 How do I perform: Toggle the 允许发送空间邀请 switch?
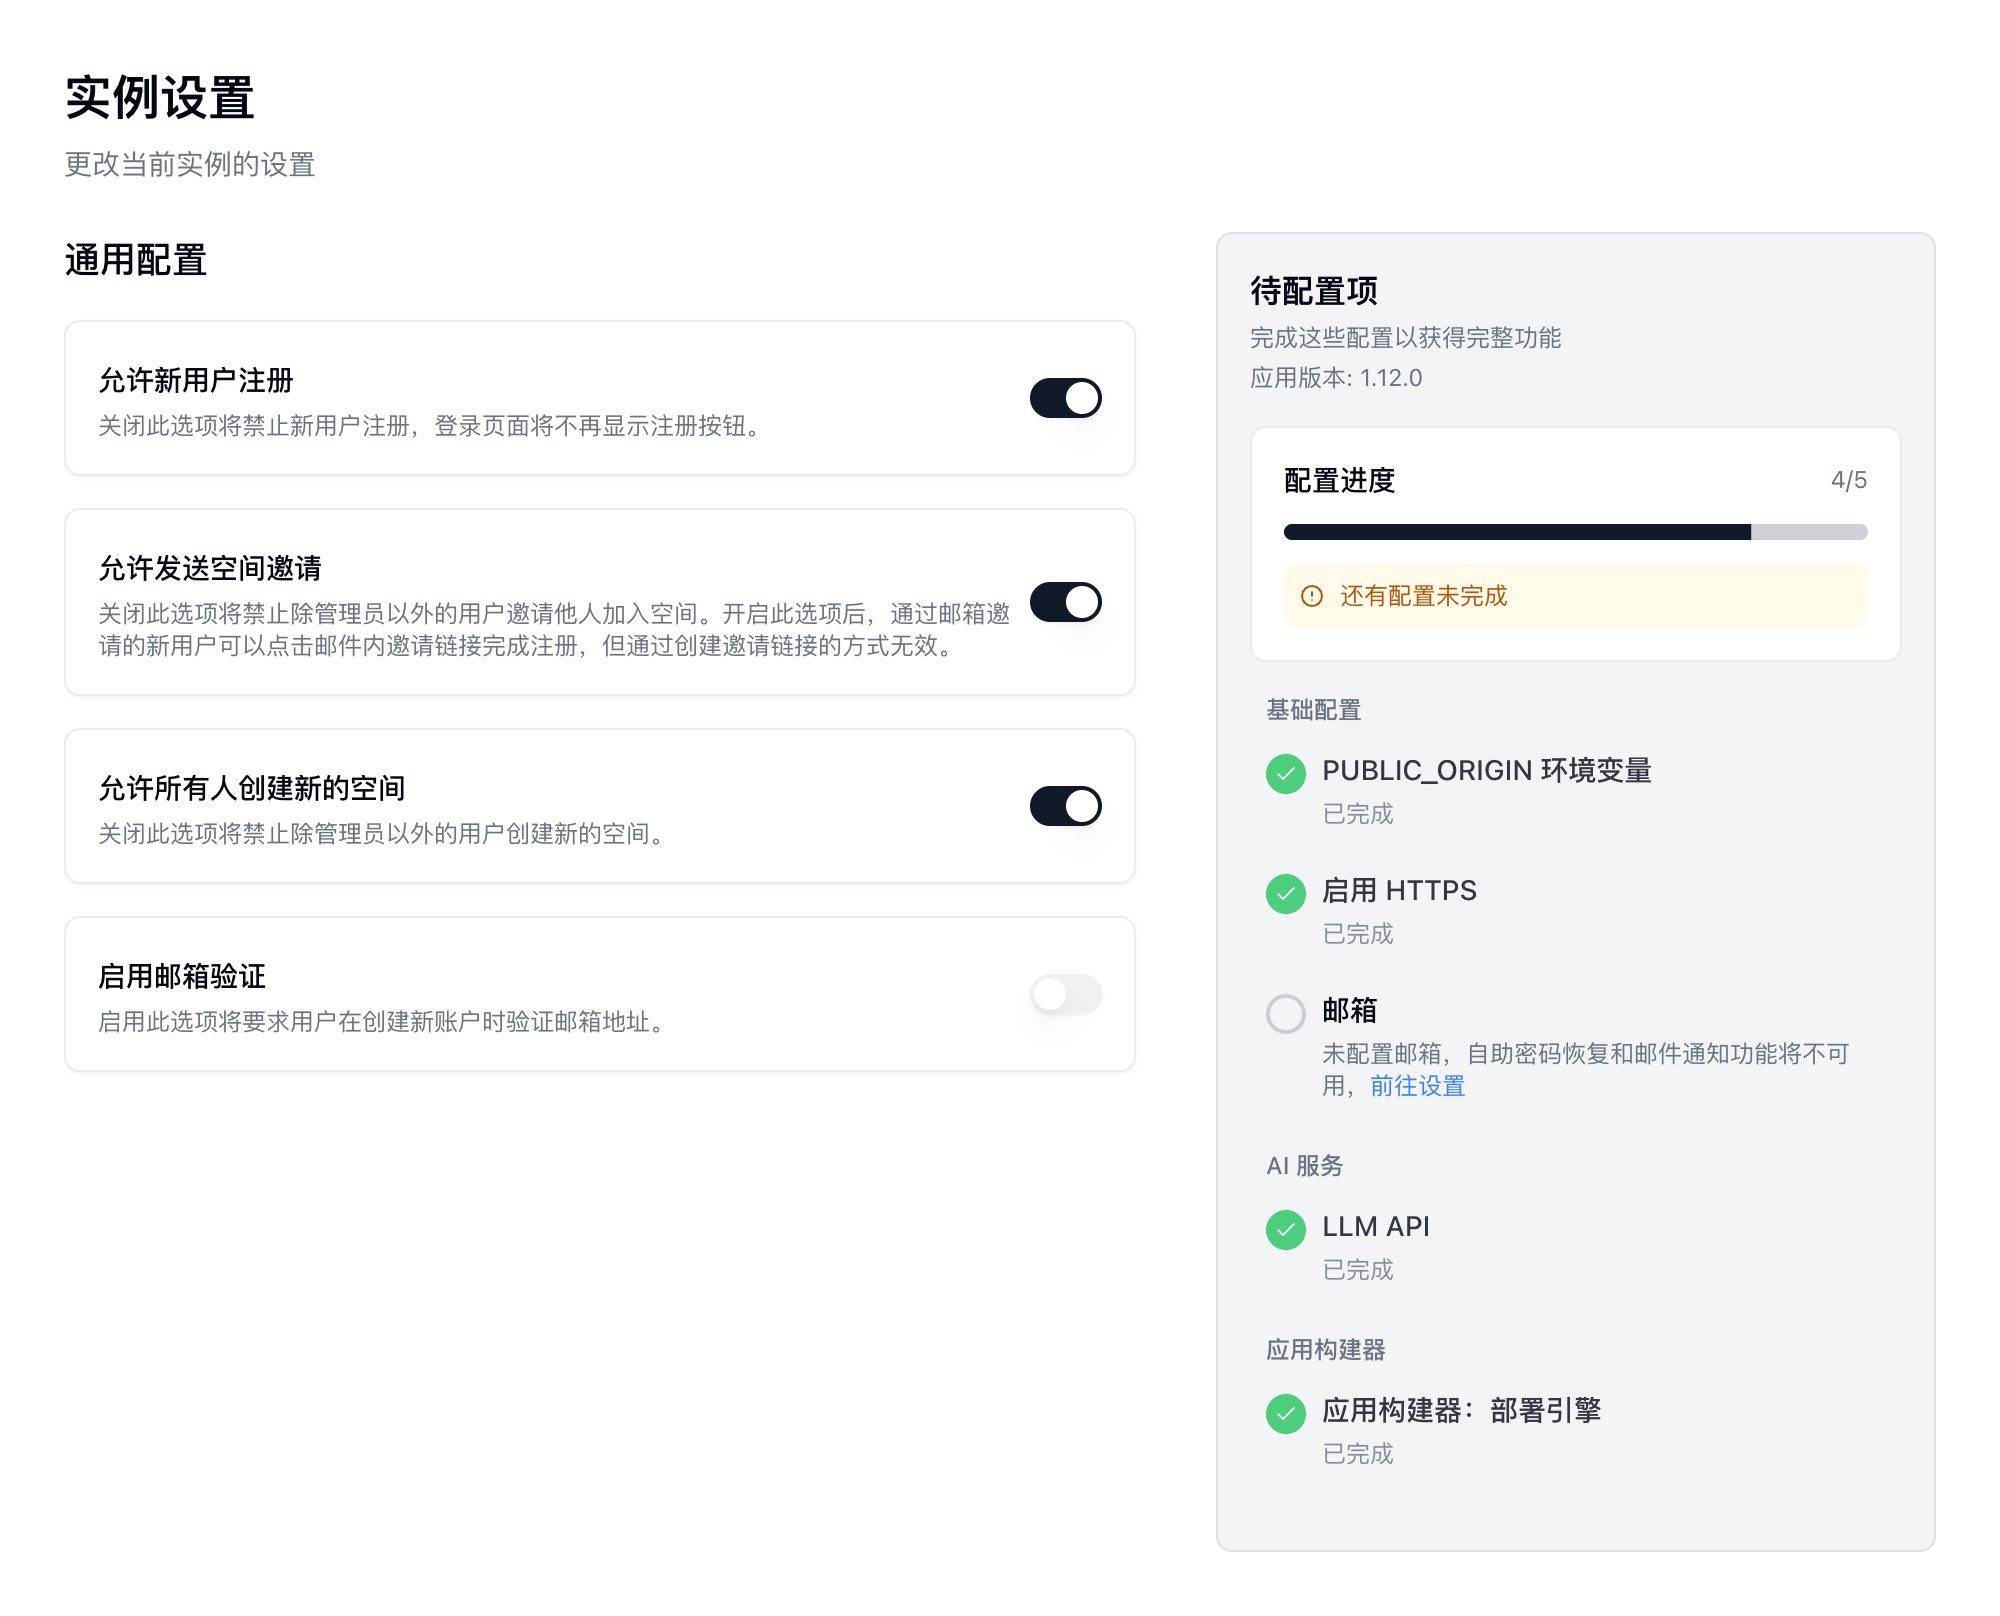pos(1065,602)
